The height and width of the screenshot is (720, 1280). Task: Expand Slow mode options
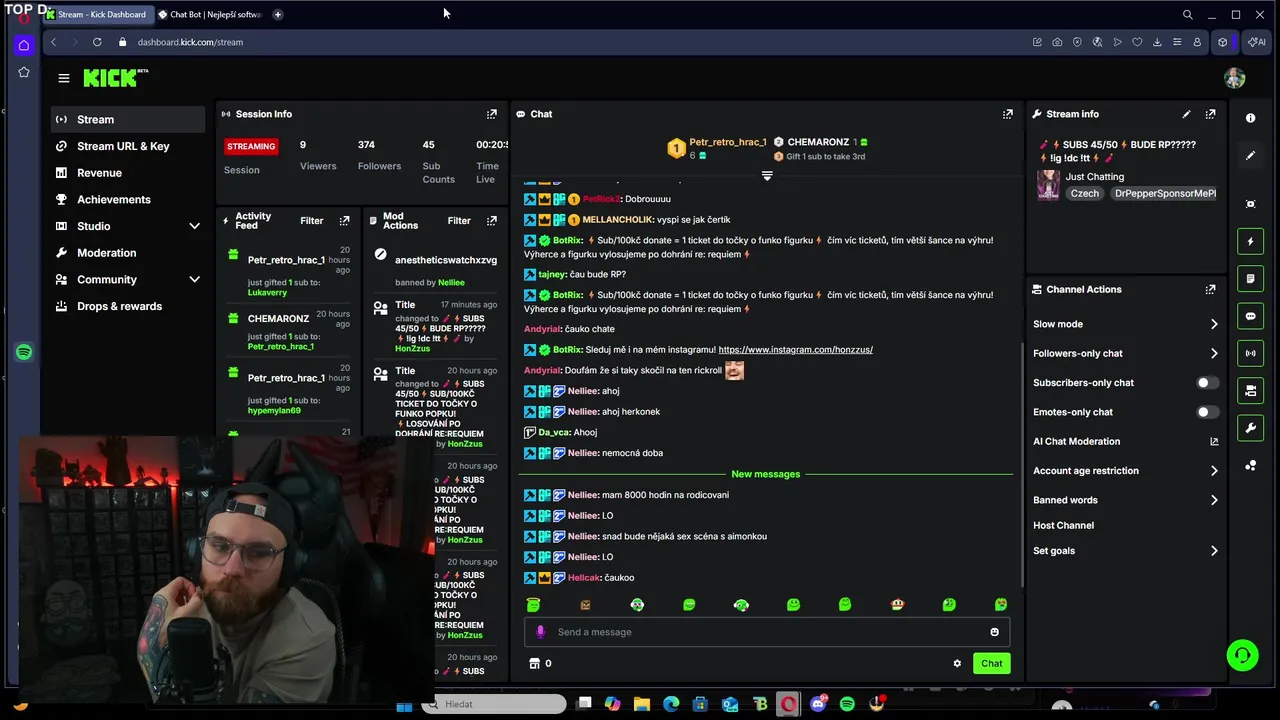click(x=1214, y=324)
